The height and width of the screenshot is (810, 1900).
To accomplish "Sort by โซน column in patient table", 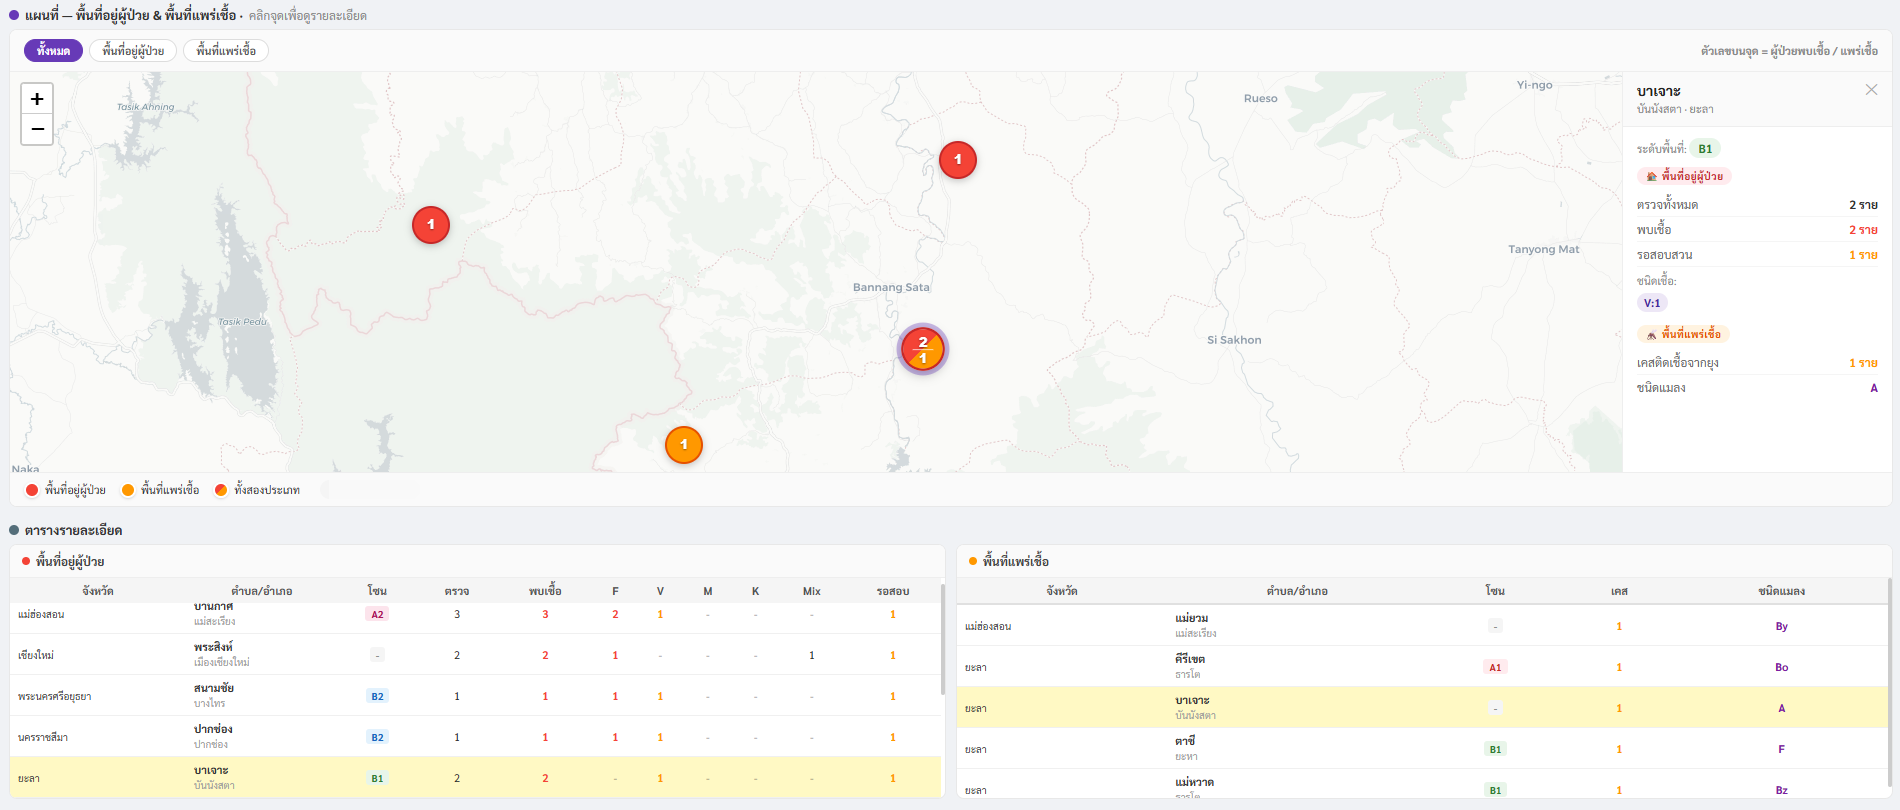I will tap(377, 591).
